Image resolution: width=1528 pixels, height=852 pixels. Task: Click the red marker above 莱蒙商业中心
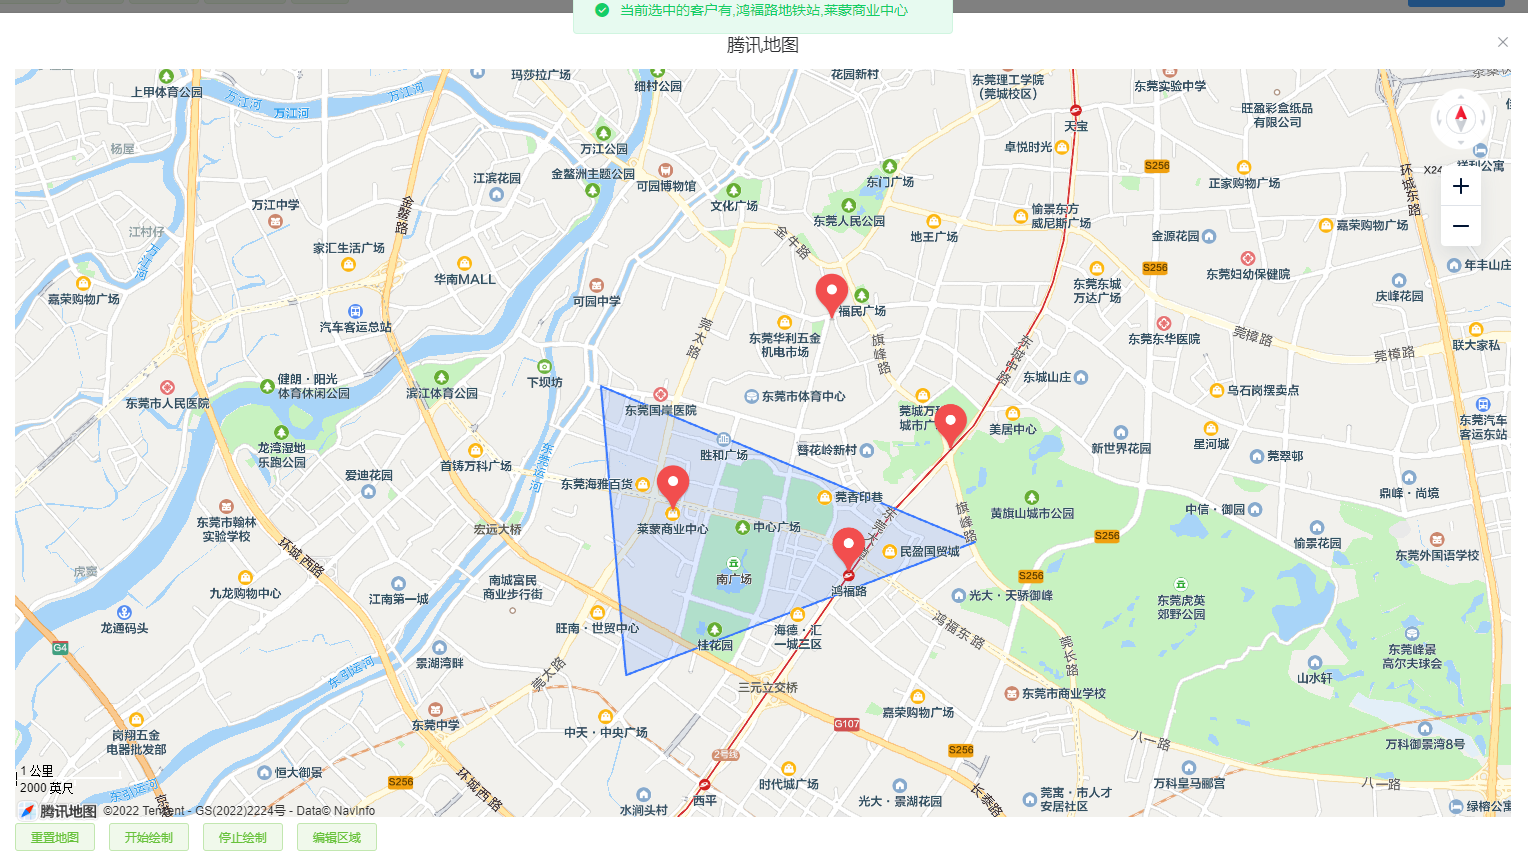coord(673,486)
